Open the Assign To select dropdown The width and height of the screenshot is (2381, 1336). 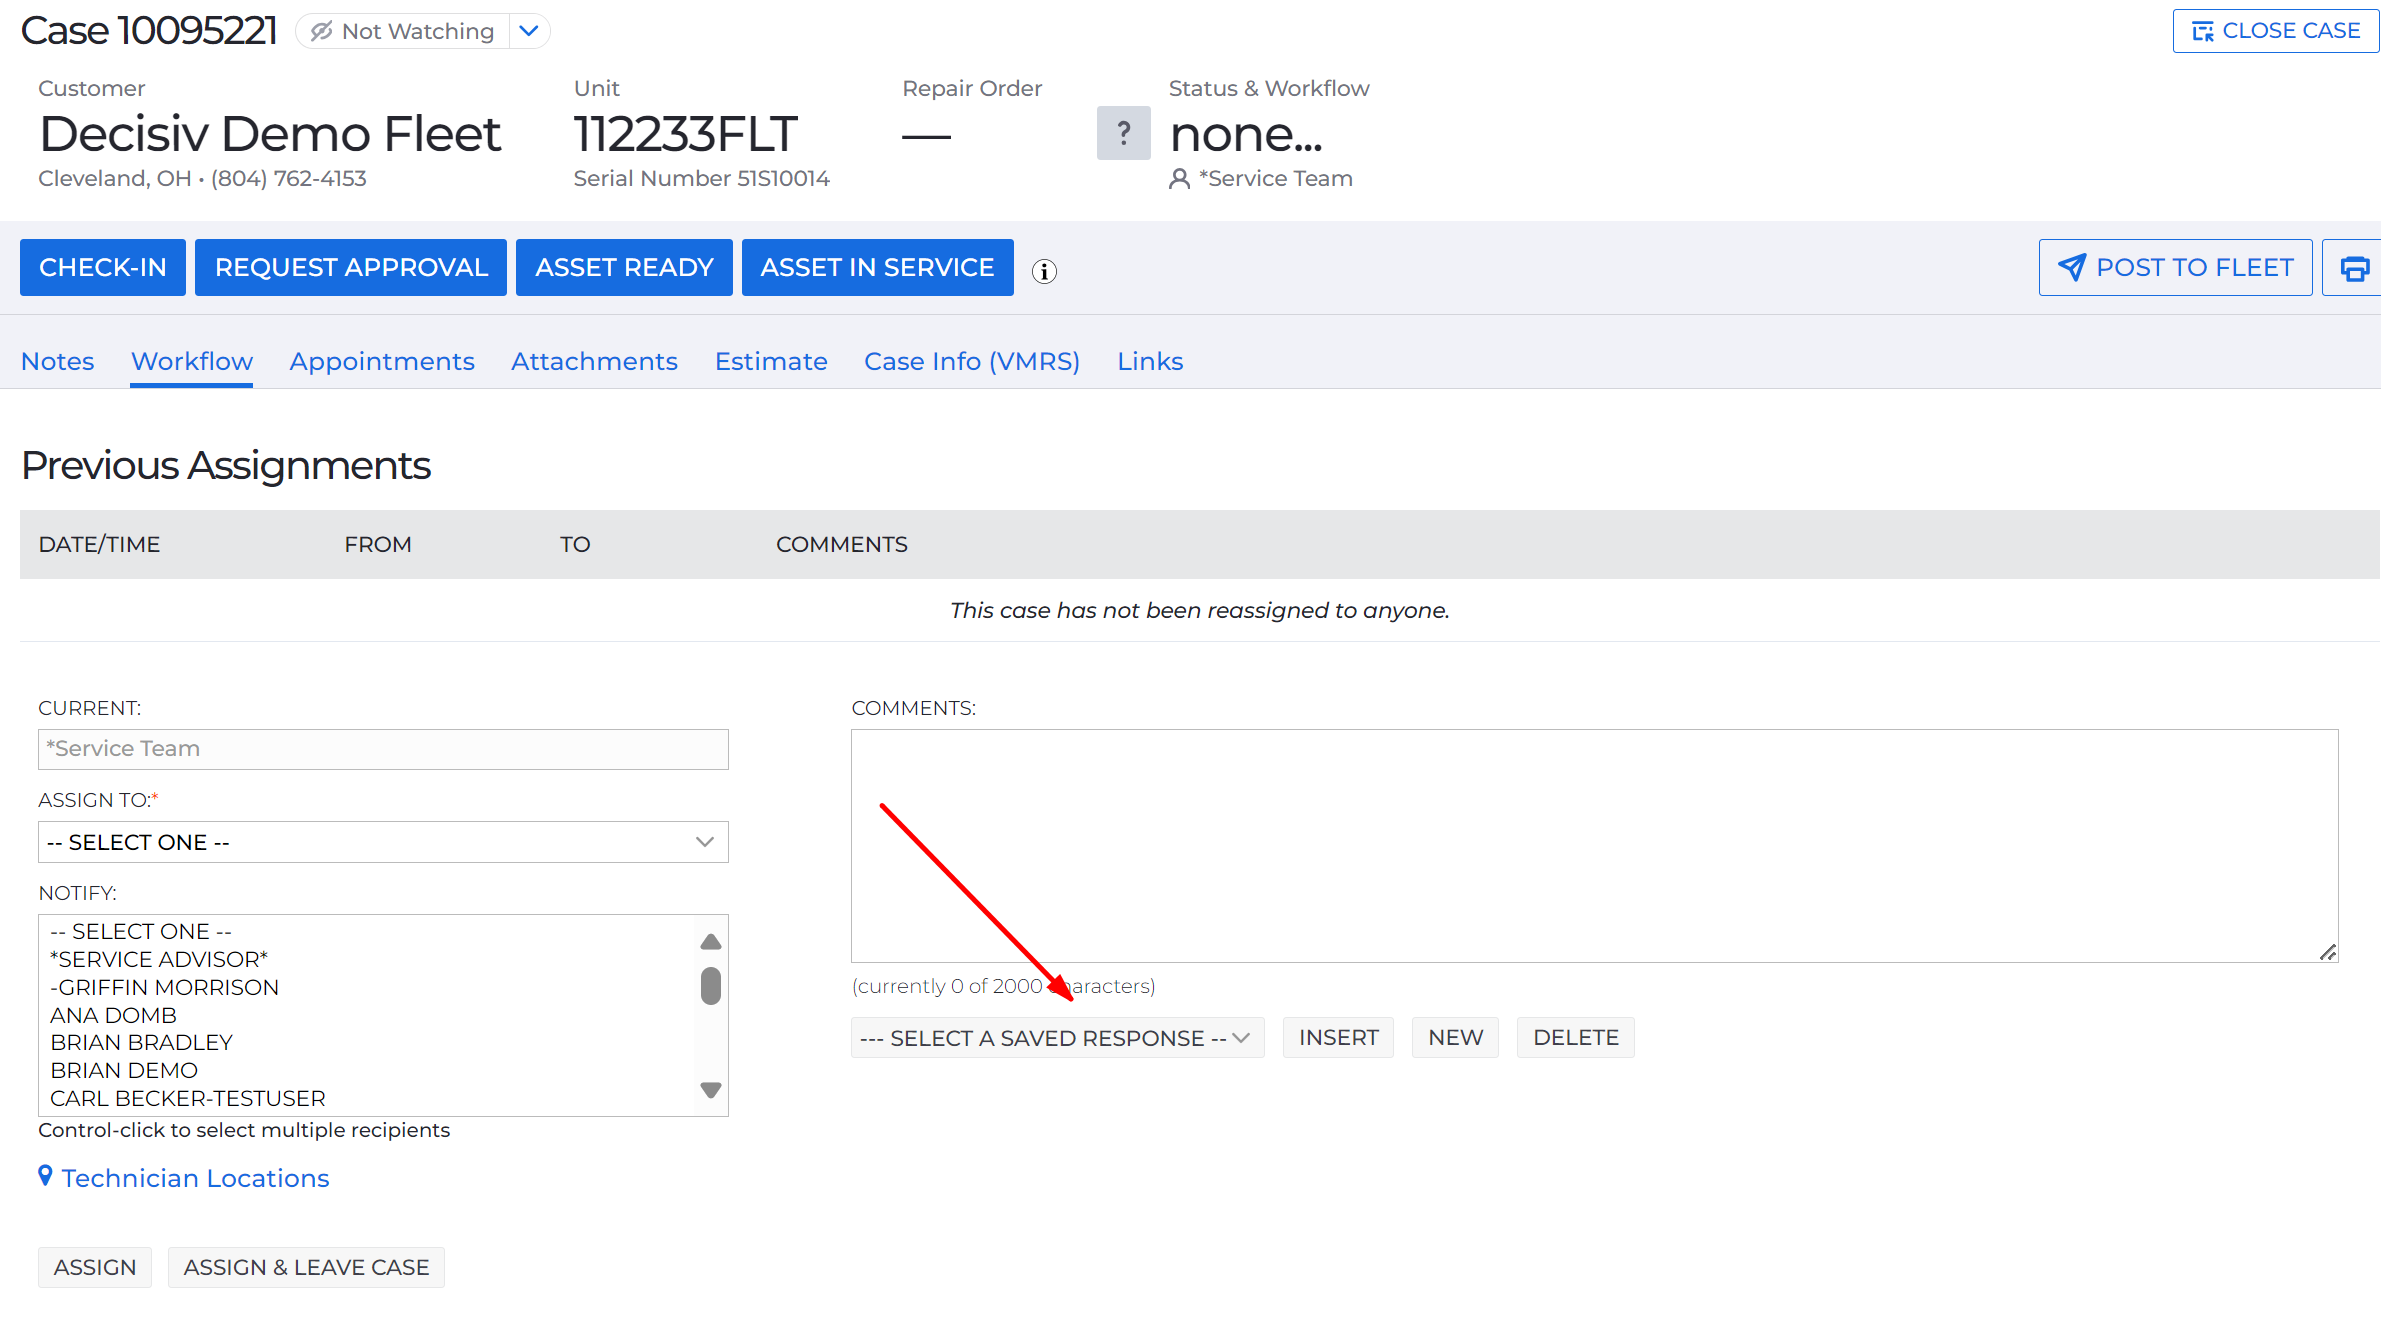tap(383, 842)
